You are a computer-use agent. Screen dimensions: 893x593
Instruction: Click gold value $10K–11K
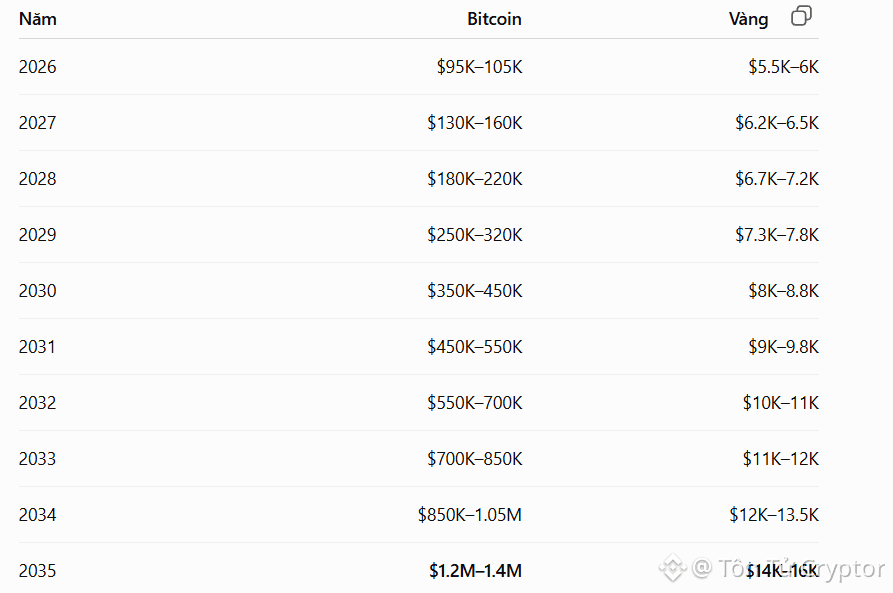tap(780, 403)
